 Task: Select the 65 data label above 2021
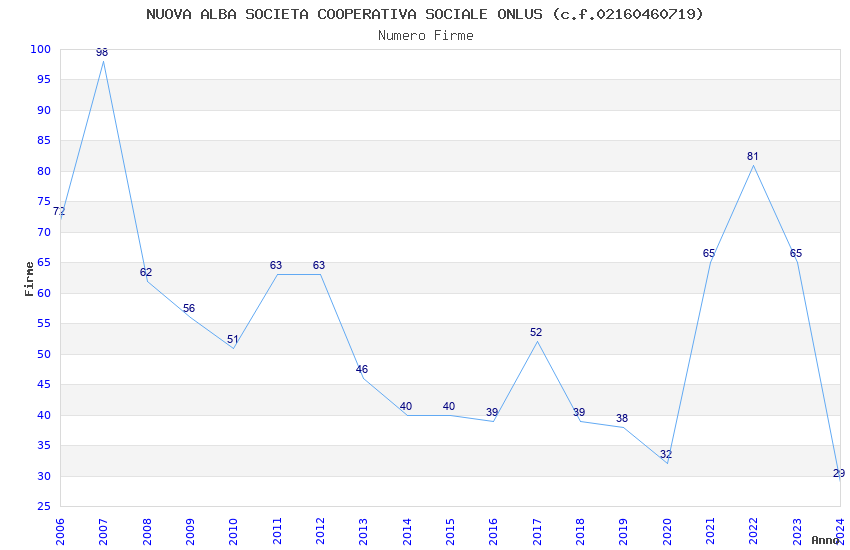pos(709,253)
